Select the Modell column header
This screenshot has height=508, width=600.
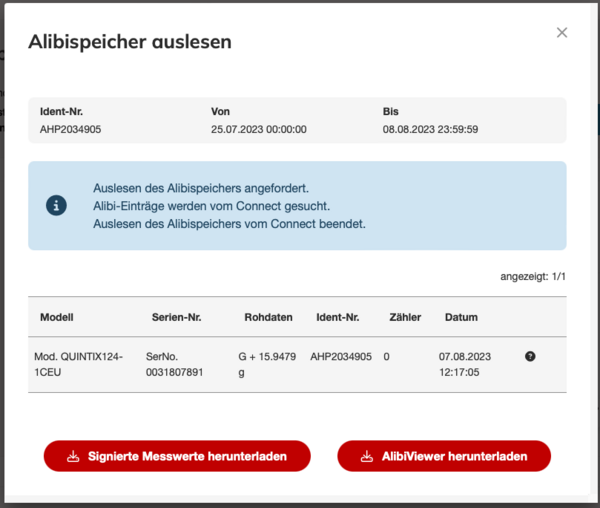pyautogui.click(x=57, y=317)
